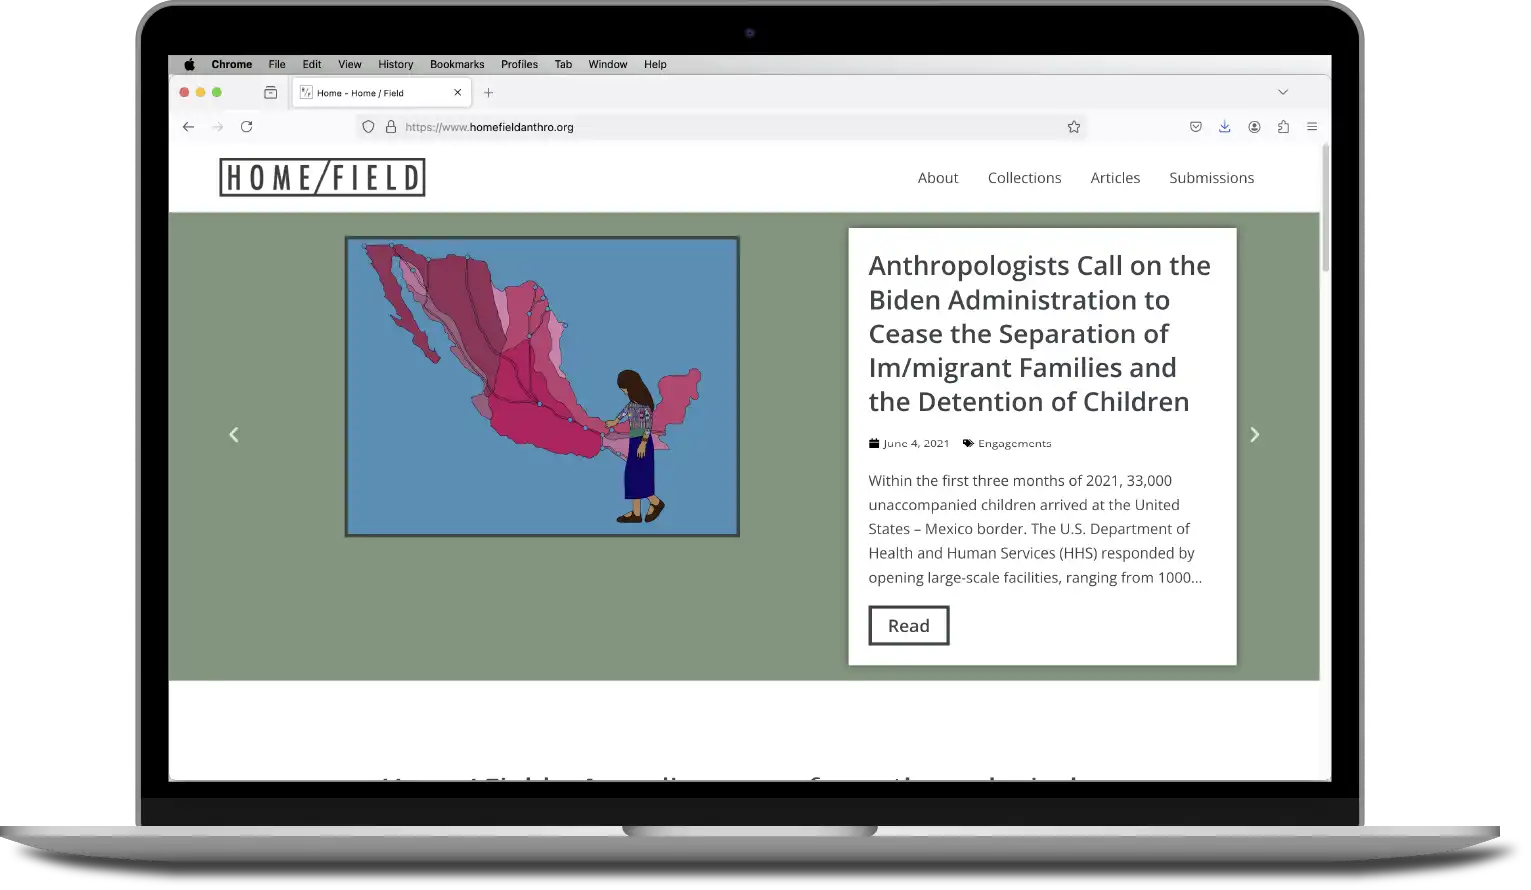Open the downloads arrow icon
This screenshot has width=1531, height=890.
[1224, 127]
